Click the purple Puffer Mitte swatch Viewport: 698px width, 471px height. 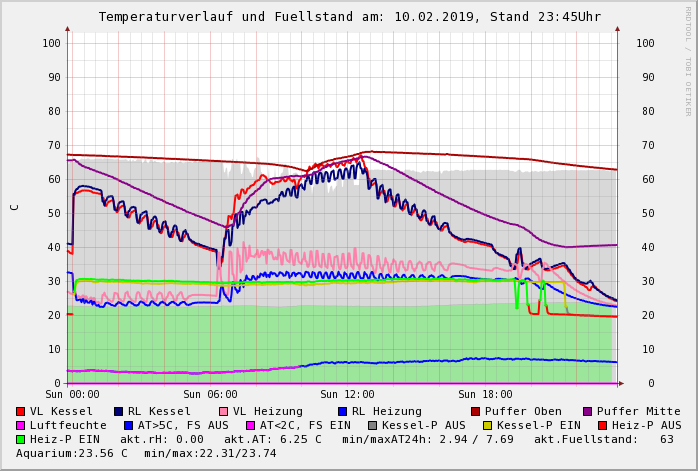coord(587,411)
